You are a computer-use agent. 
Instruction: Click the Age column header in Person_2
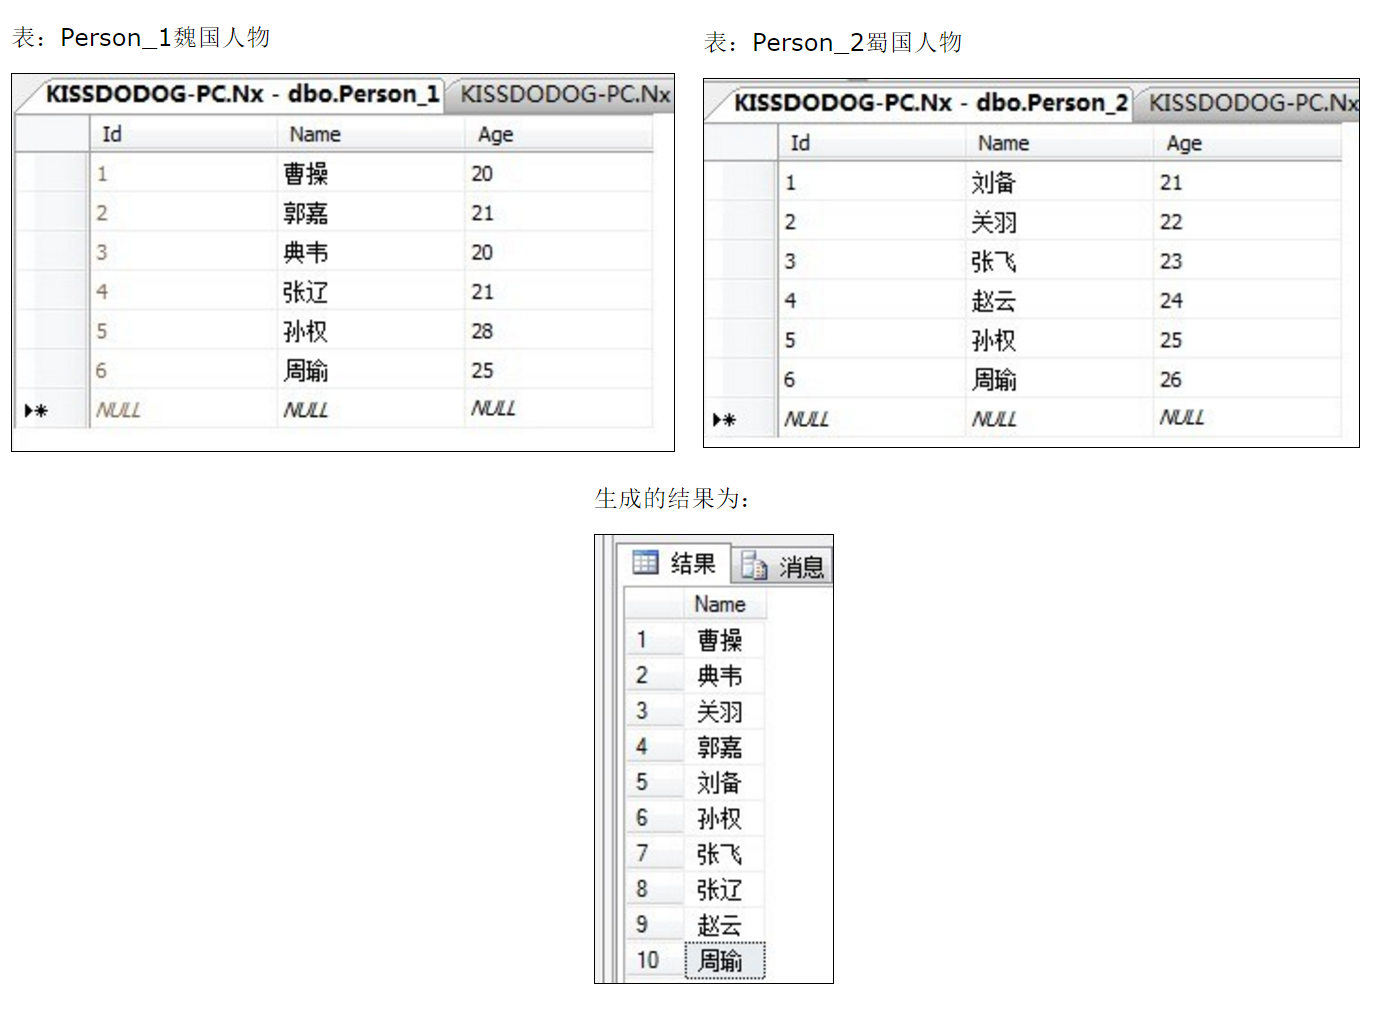click(x=1247, y=143)
